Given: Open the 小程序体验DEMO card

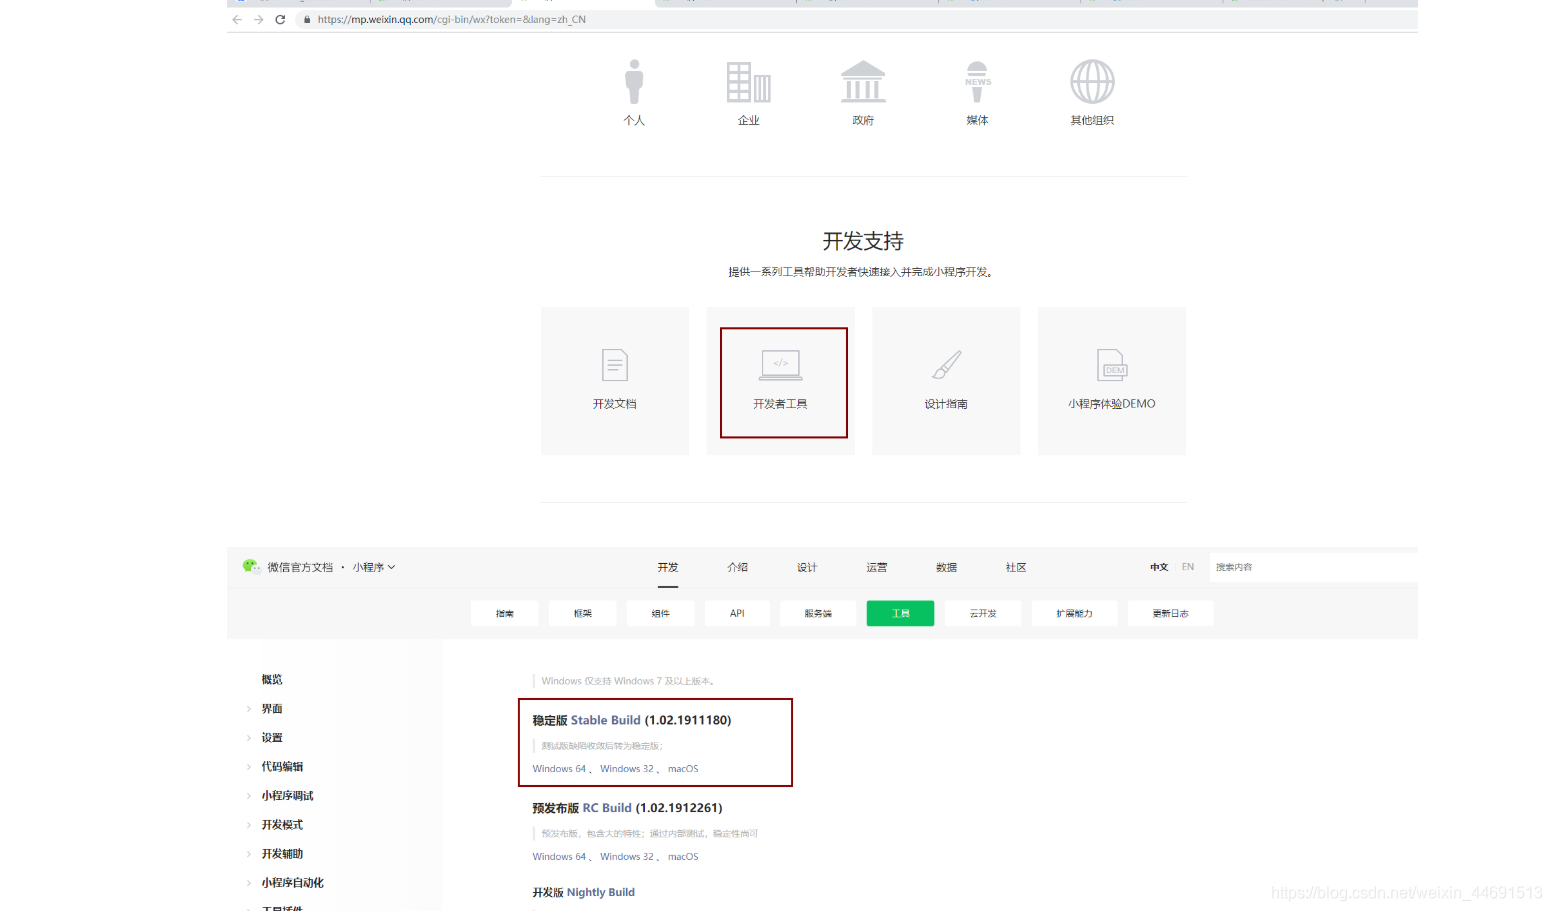Looking at the screenshot, I should pyautogui.click(x=1112, y=381).
